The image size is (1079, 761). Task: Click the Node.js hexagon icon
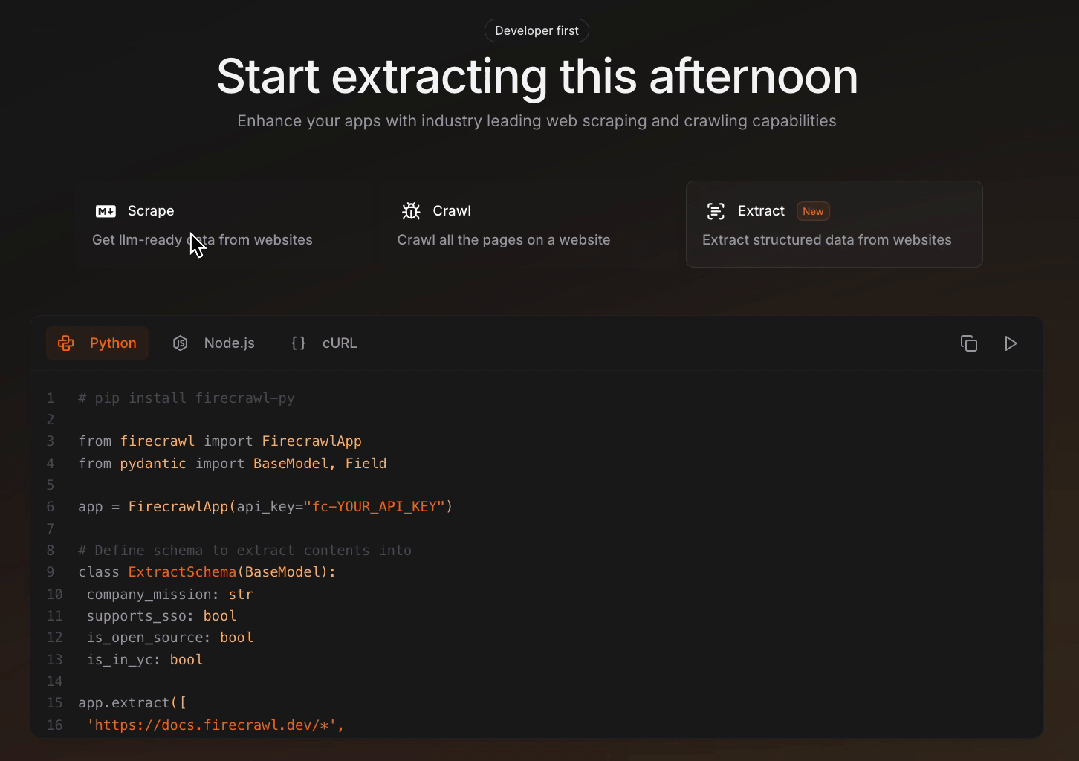pyautogui.click(x=180, y=343)
